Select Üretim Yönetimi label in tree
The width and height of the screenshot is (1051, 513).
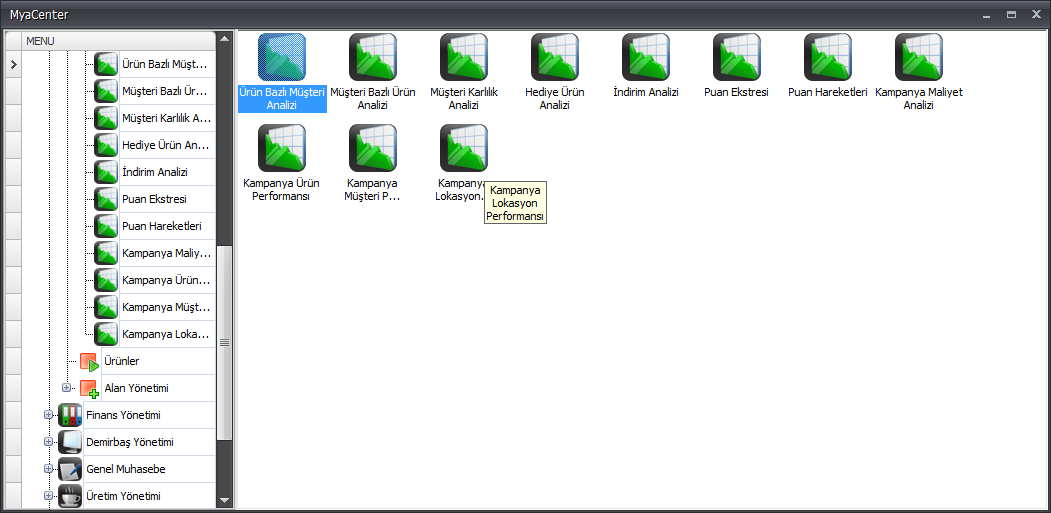pos(123,496)
